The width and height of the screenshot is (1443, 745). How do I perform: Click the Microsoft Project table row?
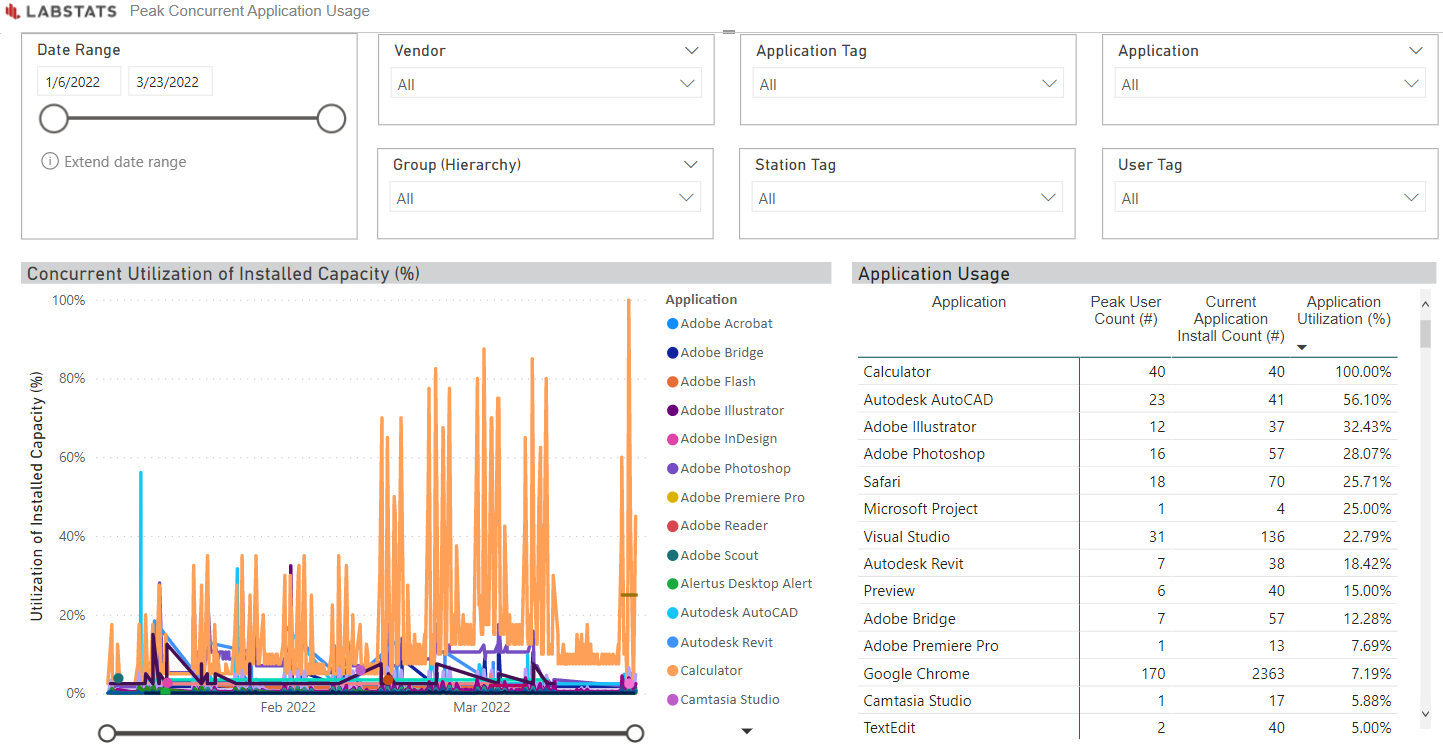[x=1128, y=509]
